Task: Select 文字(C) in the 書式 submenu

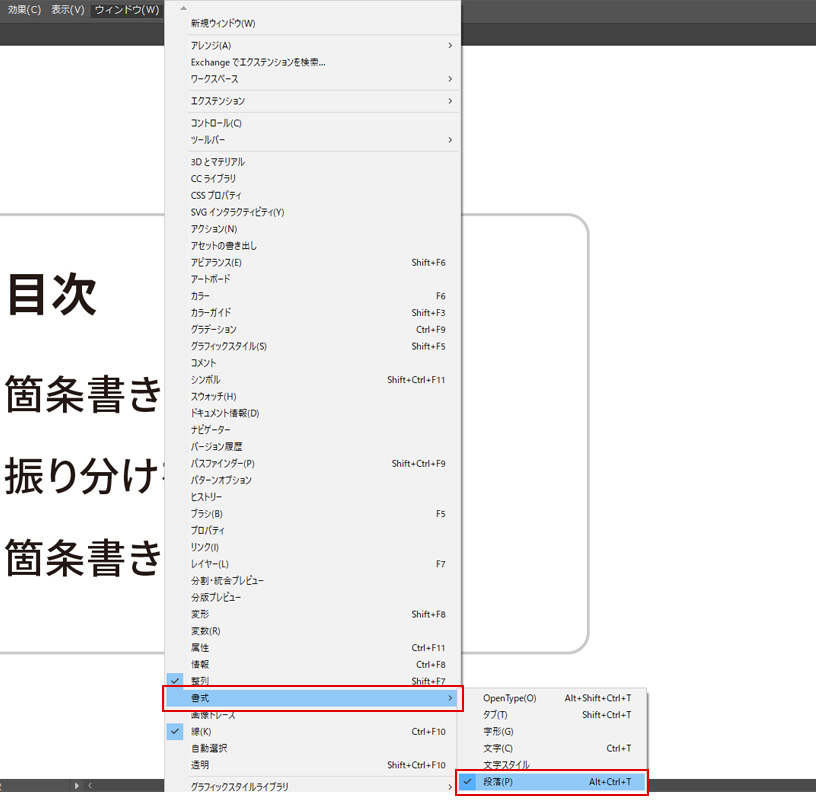Action: coord(552,748)
